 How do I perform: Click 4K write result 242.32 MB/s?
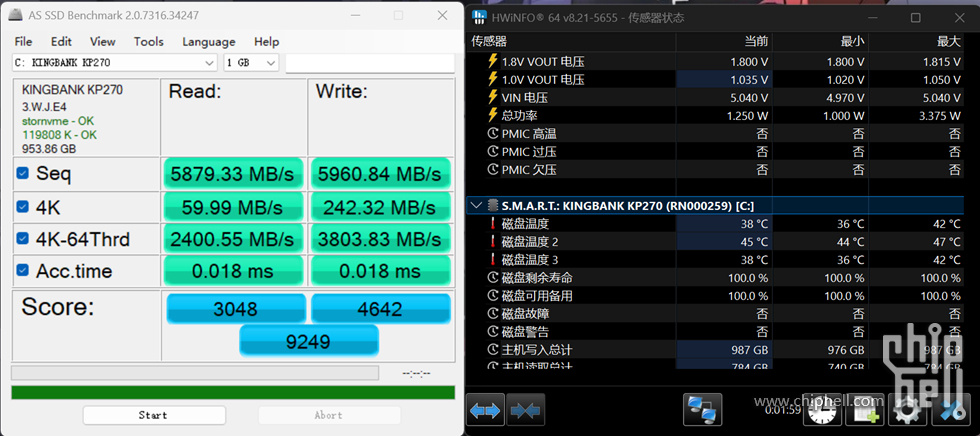coord(380,207)
